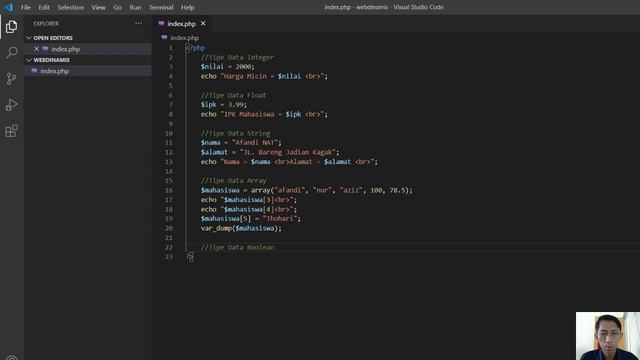
Task: Open the Search view in activity bar
Action: [11, 53]
